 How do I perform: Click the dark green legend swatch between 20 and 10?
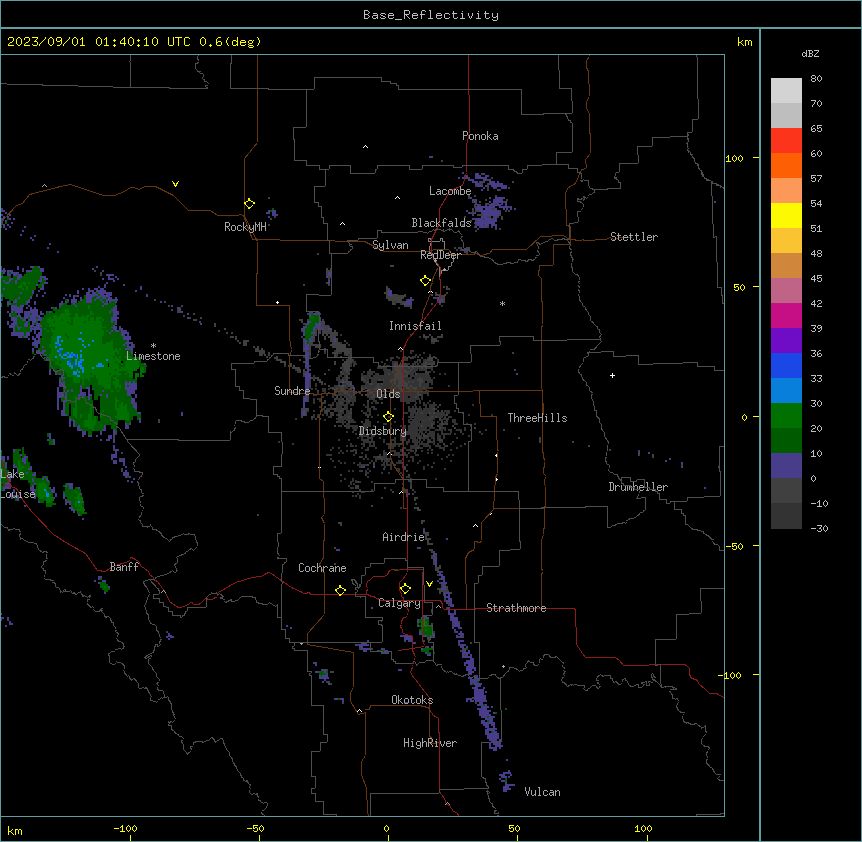(786, 441)
